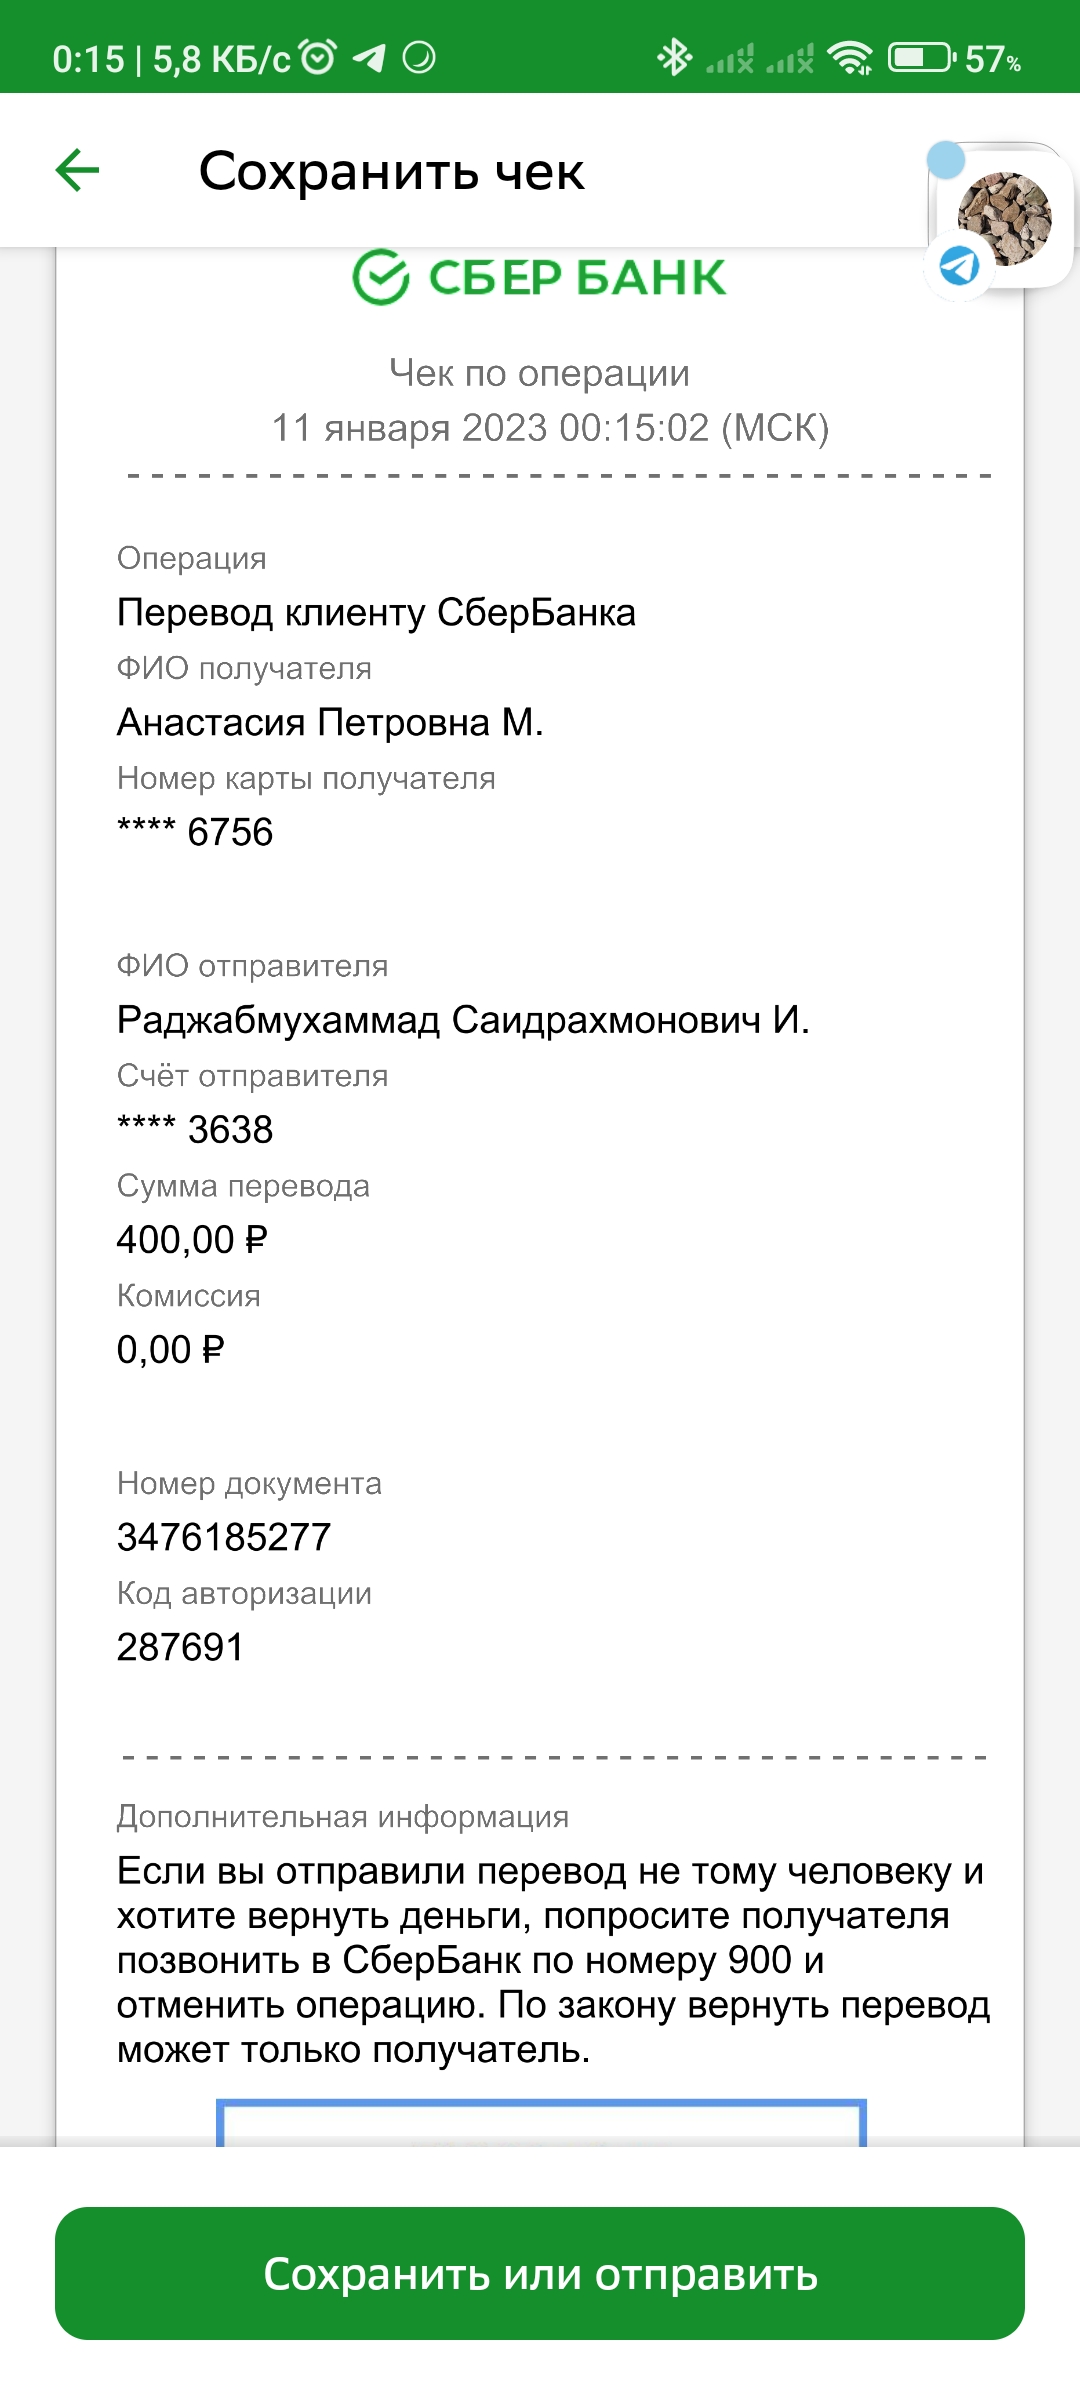
Task: Tap the alarm clock status icon
Action: tap(319, 58)
